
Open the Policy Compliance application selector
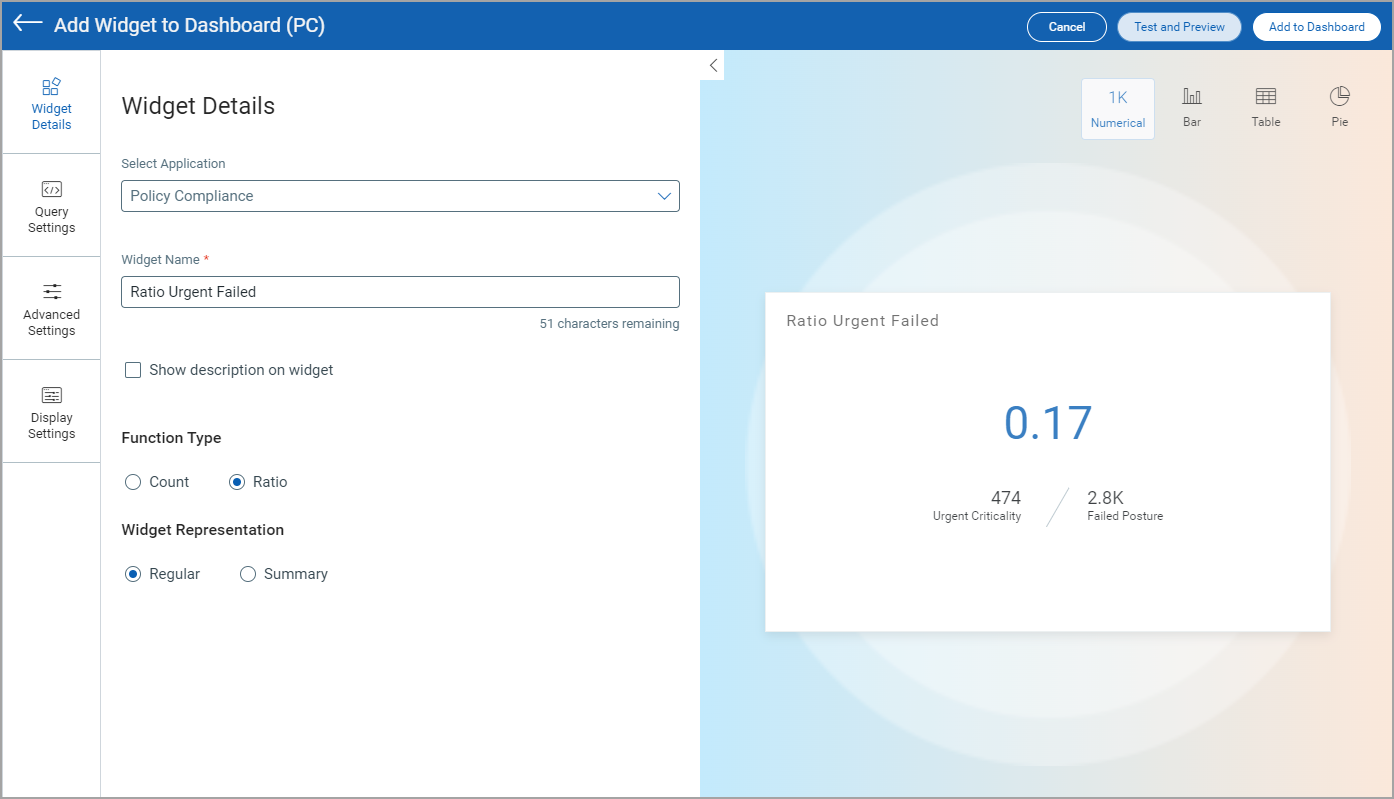tap(400, 196)
